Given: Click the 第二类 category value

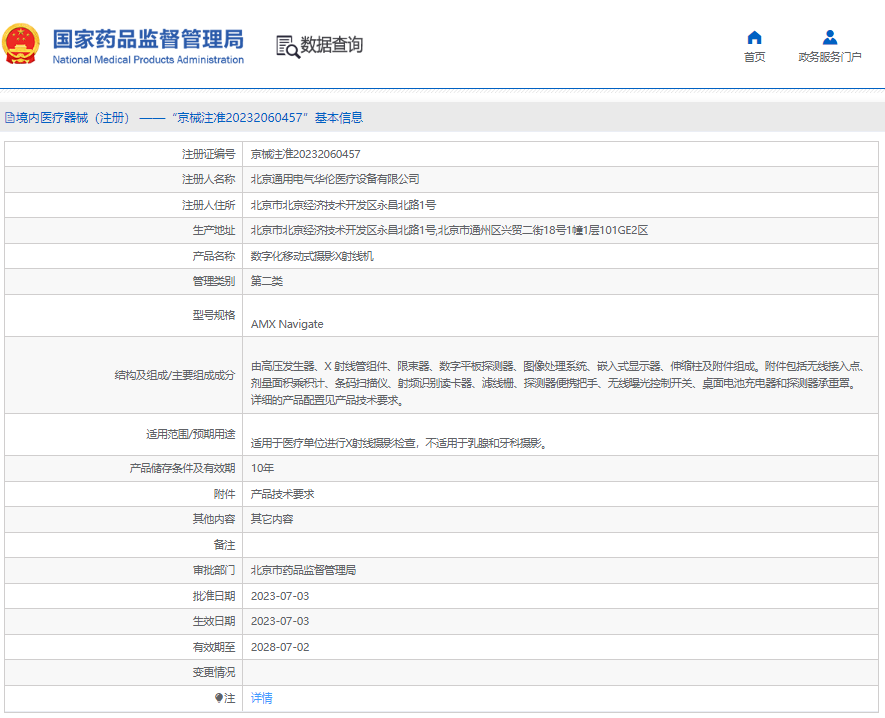Looking at the screenshot, I should coord(267,281).
